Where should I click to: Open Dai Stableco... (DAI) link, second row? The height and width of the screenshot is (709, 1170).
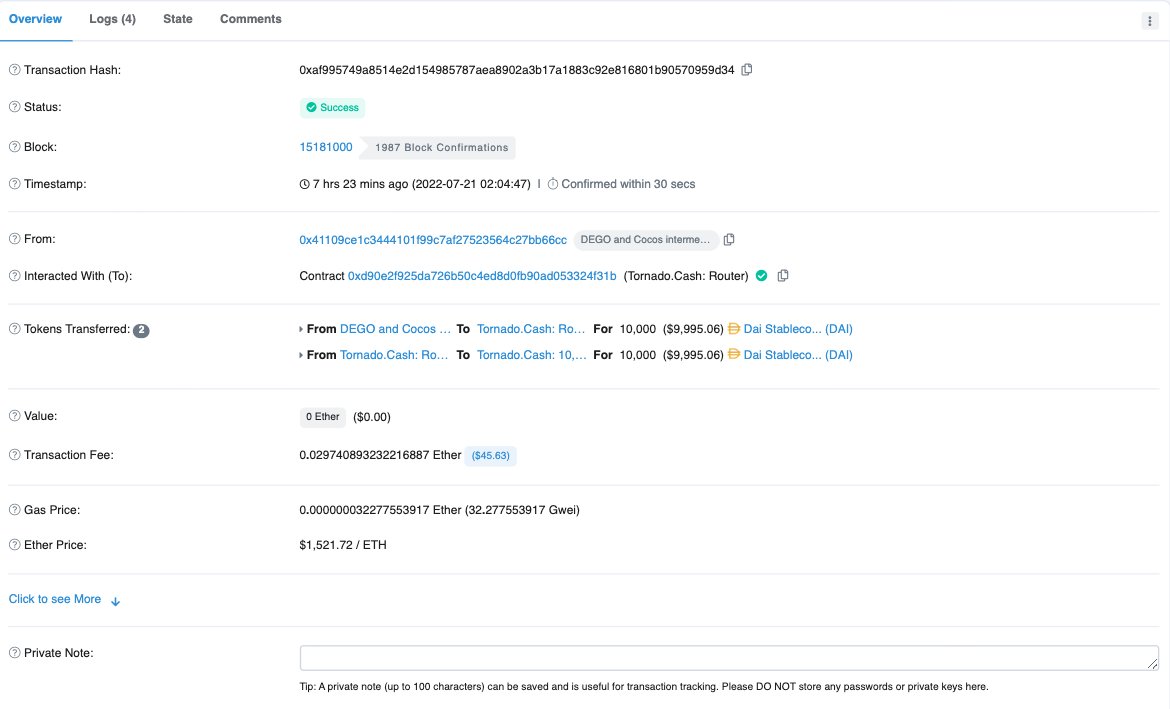pyautogui.click(x=798, y=354)
